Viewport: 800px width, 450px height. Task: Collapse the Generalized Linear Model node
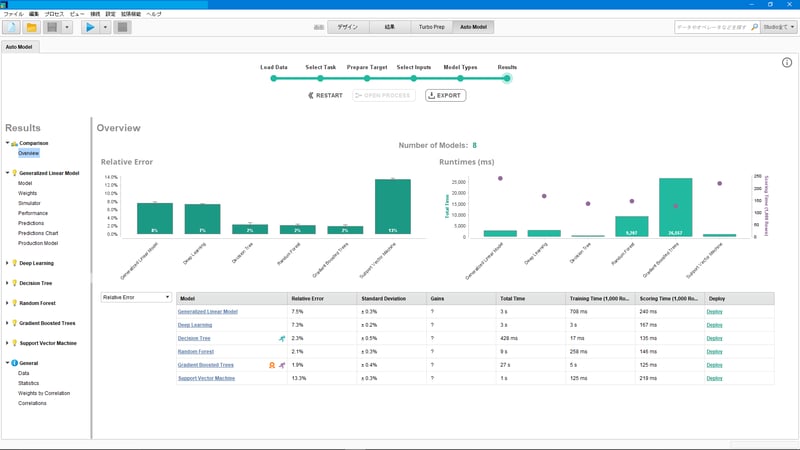7,173
